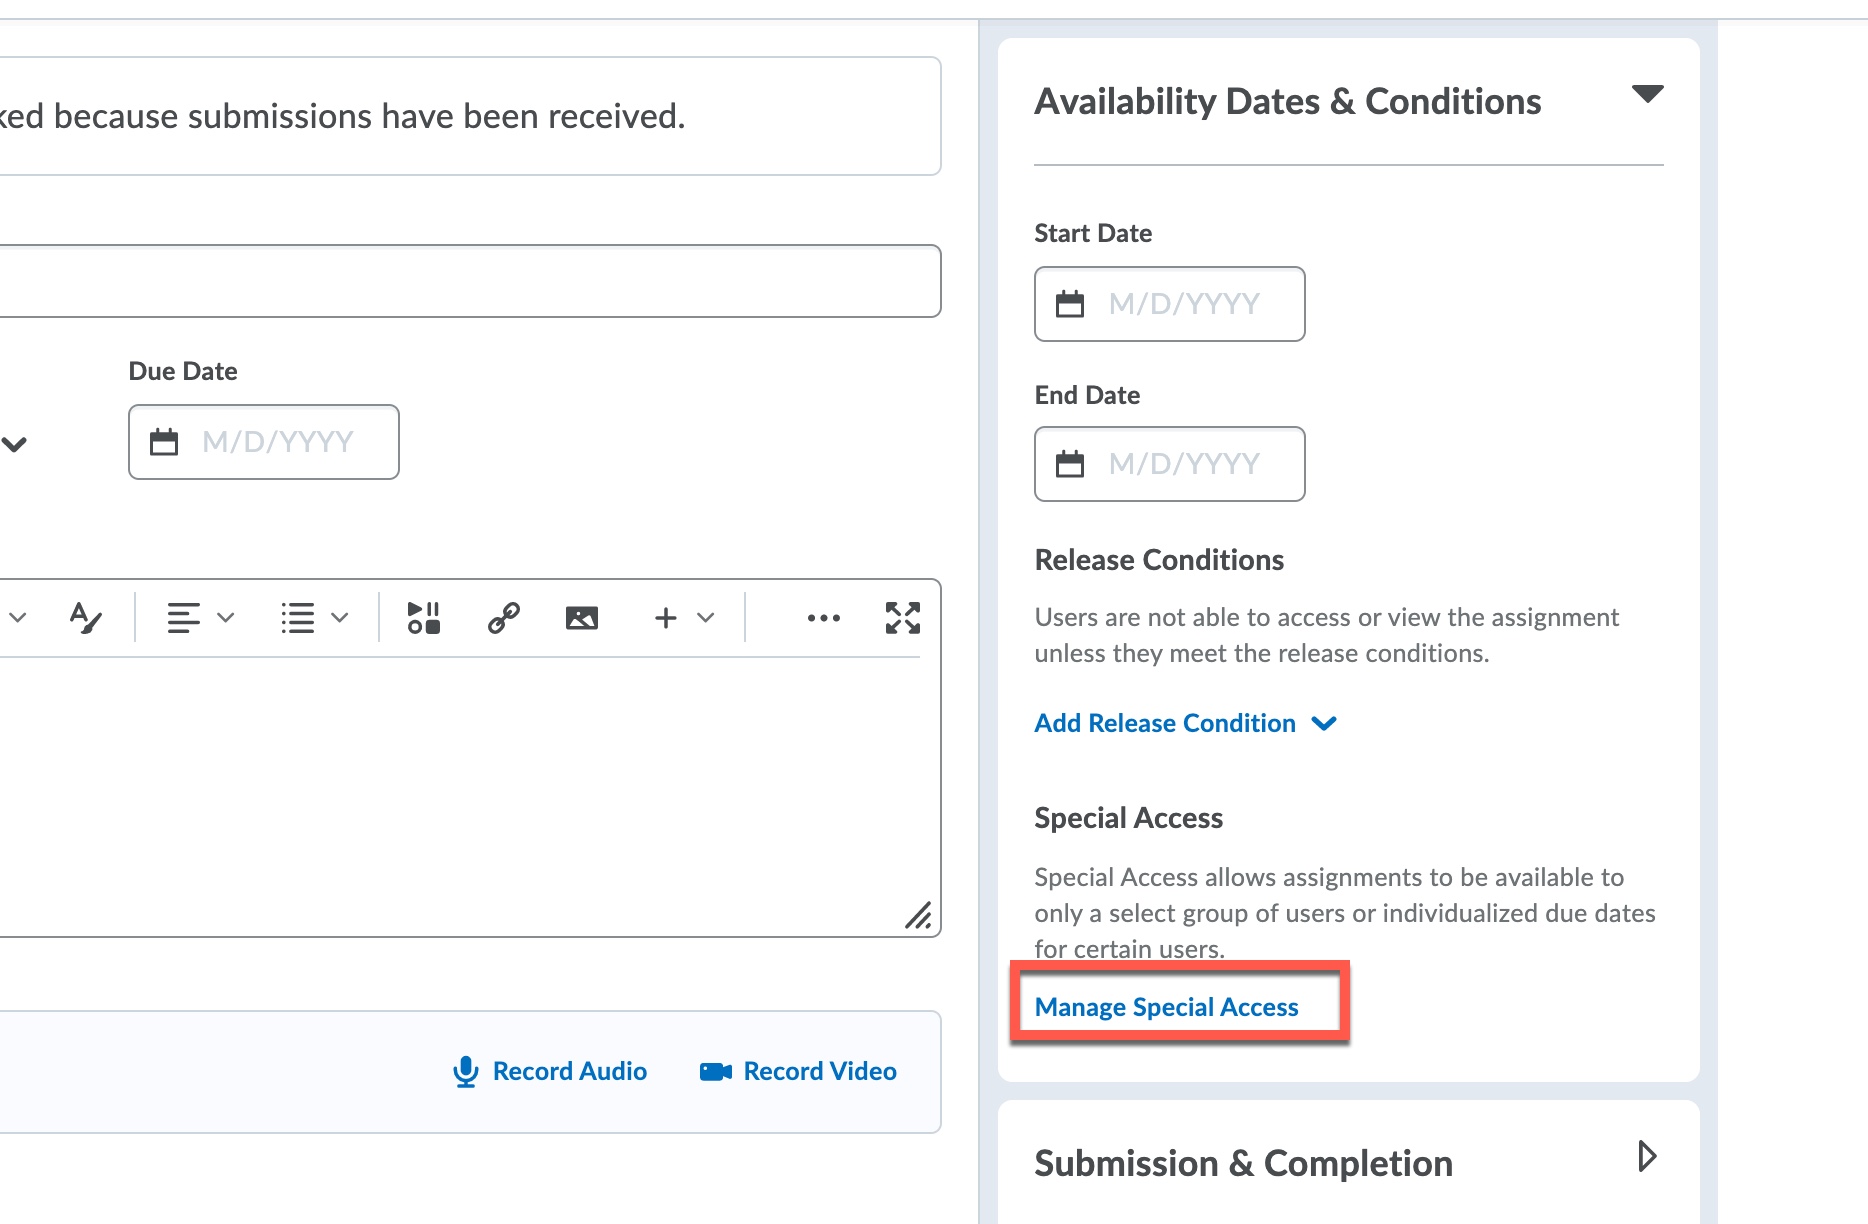Image resolution: width=1868 pixels, height=1224 pixels.
Task: Click the bulleted list icon
Action: [x=297, y=618]
